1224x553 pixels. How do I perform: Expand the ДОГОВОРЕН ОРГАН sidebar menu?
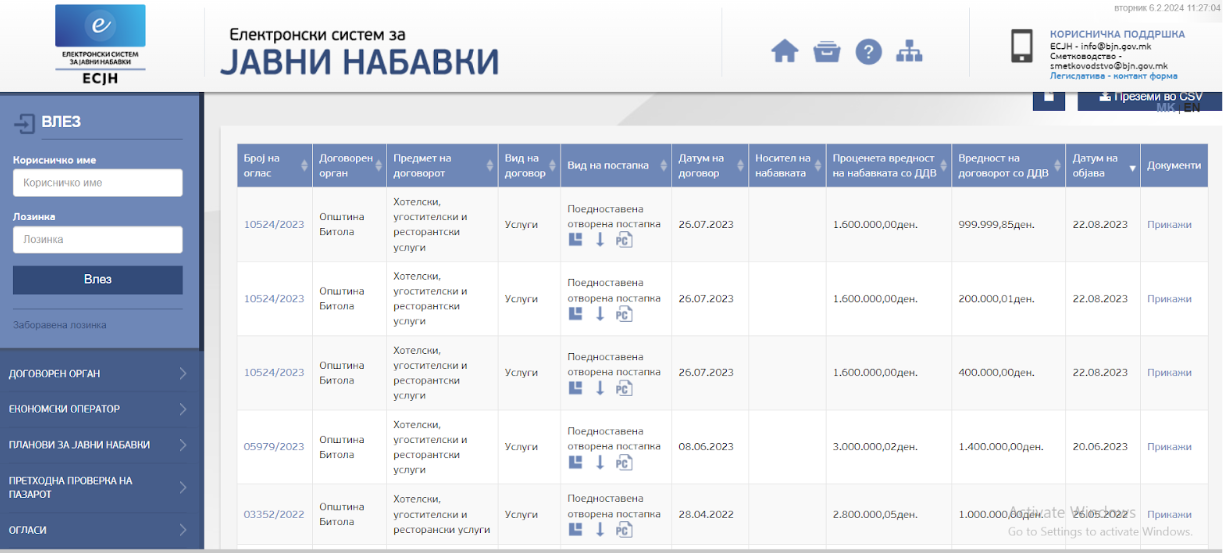pos(98,374)
